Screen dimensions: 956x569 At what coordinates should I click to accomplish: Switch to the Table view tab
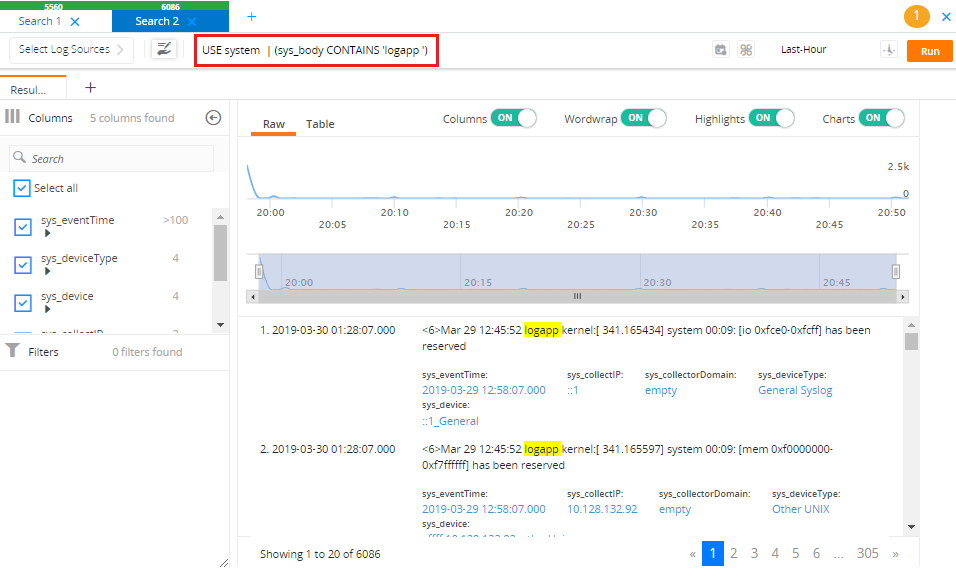320,124
